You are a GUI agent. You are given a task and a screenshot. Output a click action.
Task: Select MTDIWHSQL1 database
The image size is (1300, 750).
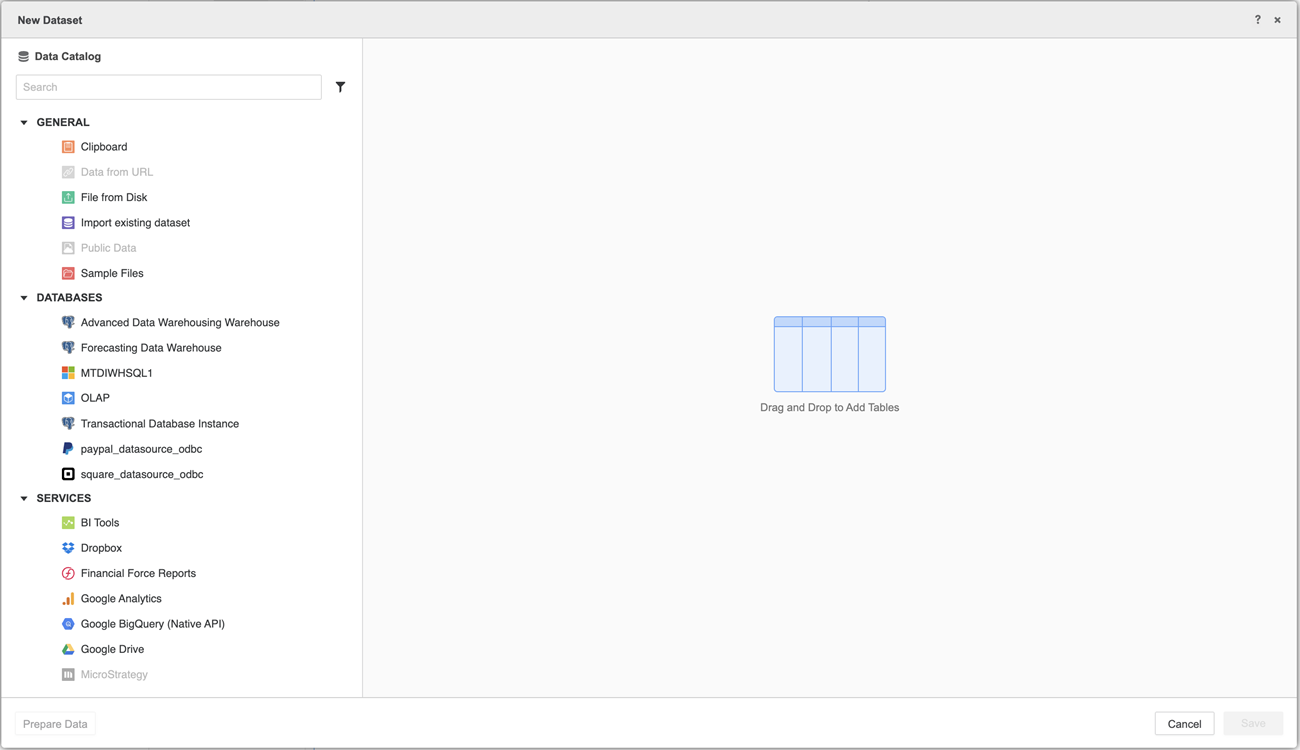tap(117, 373)
